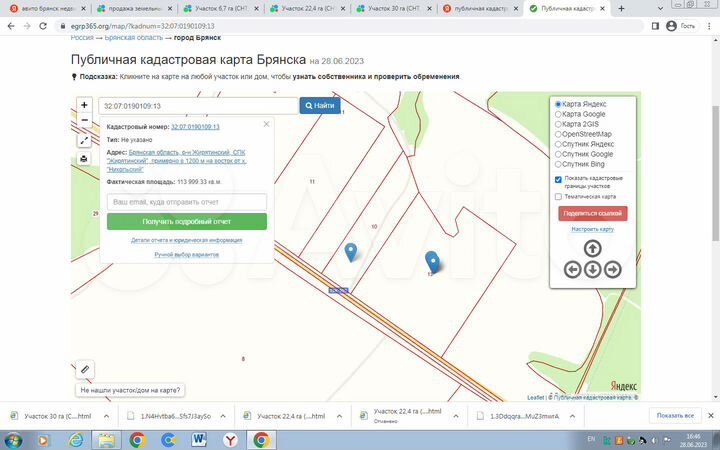Go back in browser history
This screenshot has width=720, height=450.
11,26
